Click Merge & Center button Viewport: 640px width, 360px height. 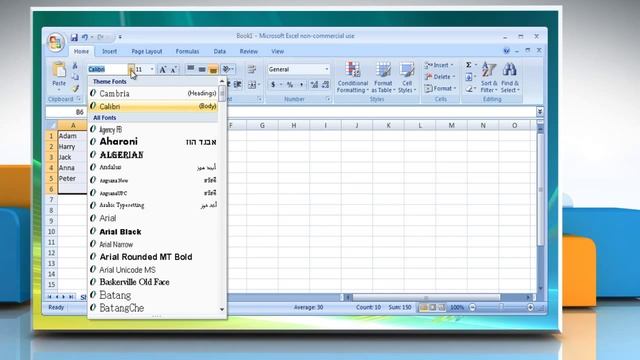253,84
